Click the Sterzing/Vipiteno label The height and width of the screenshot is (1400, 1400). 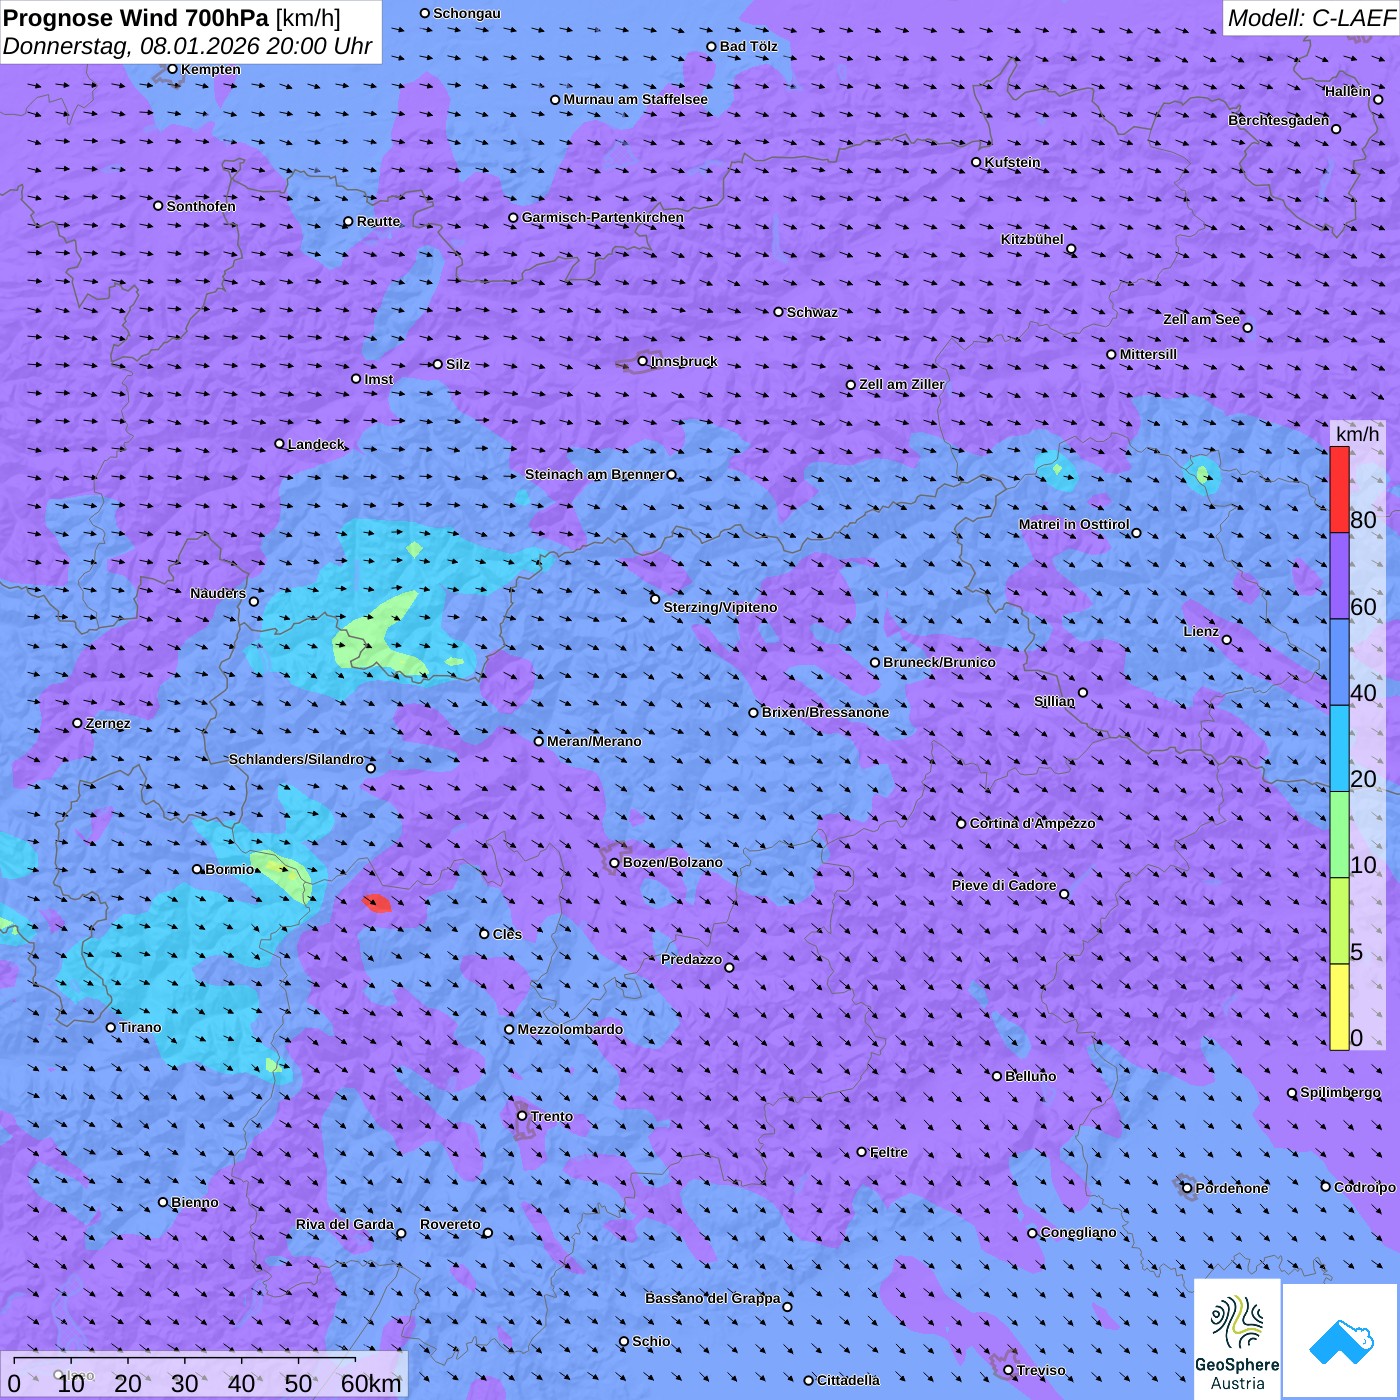pos(720,607)
